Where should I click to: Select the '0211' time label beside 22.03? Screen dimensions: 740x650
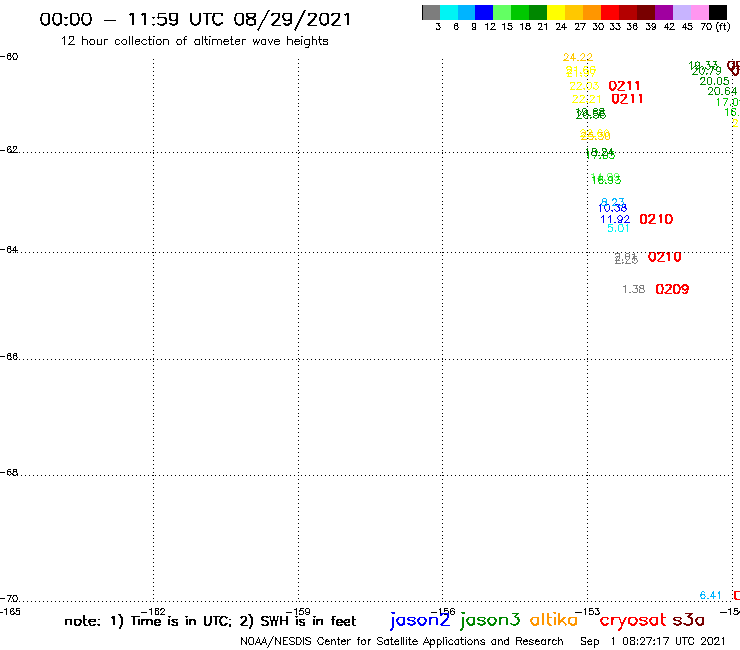click(624, 86)
